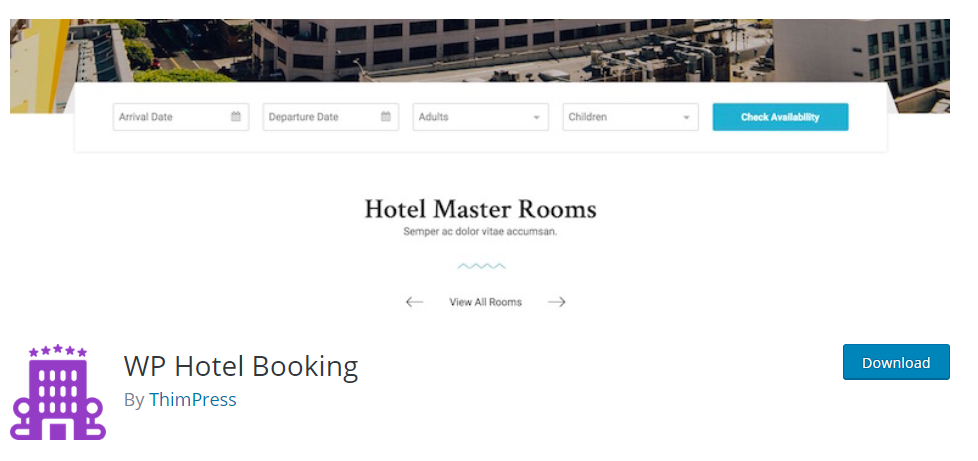
Task: Select the Adults combo box
Action: pos(480,117)
